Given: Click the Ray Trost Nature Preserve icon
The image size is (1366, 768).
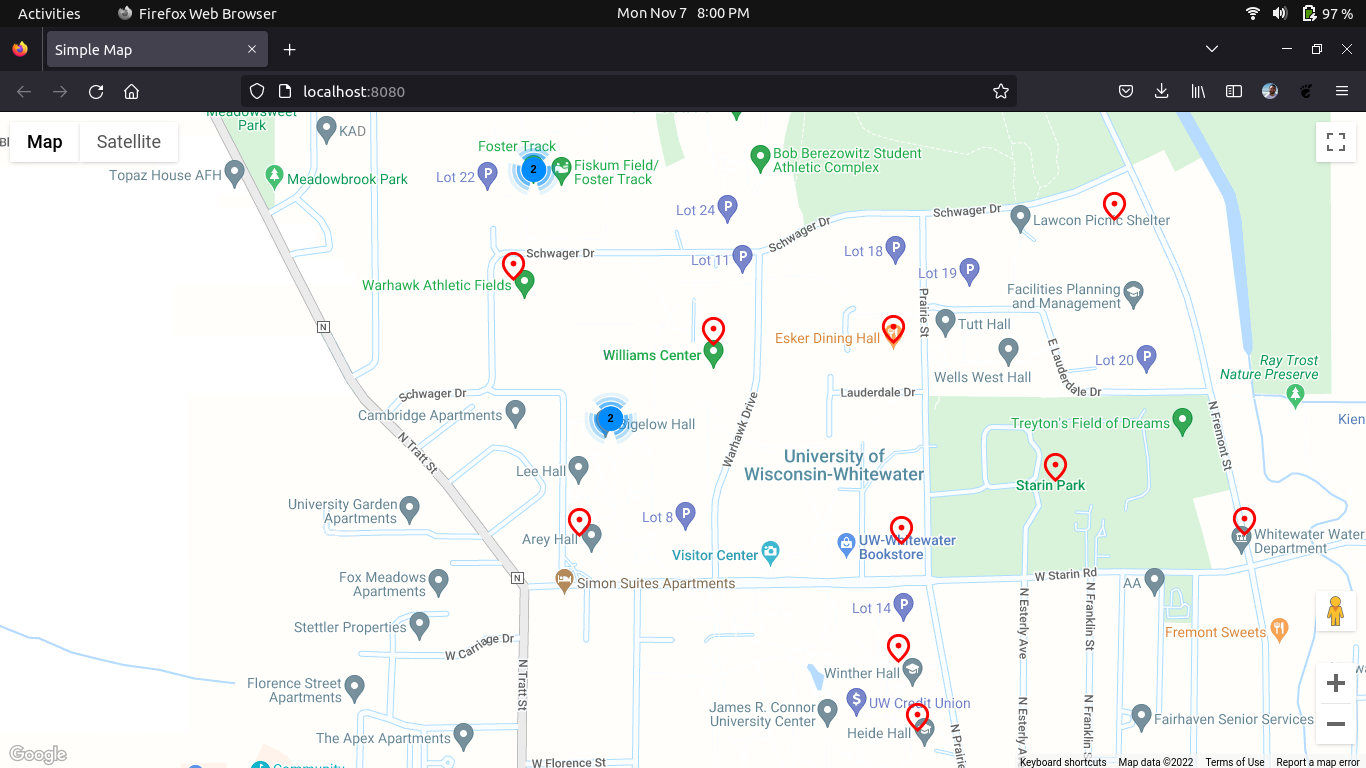Looking at the screenshot, I should pos(1296,395).
